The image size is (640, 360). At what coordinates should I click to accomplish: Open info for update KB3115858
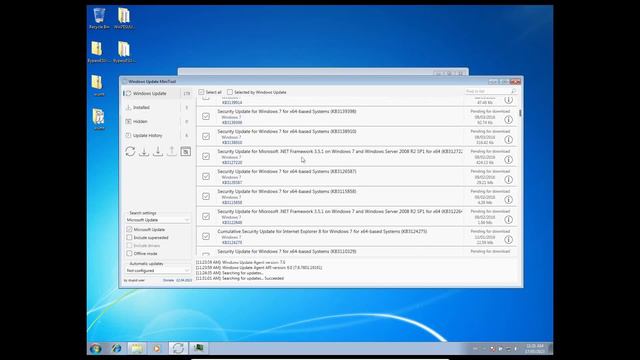(x=508, y=200)
